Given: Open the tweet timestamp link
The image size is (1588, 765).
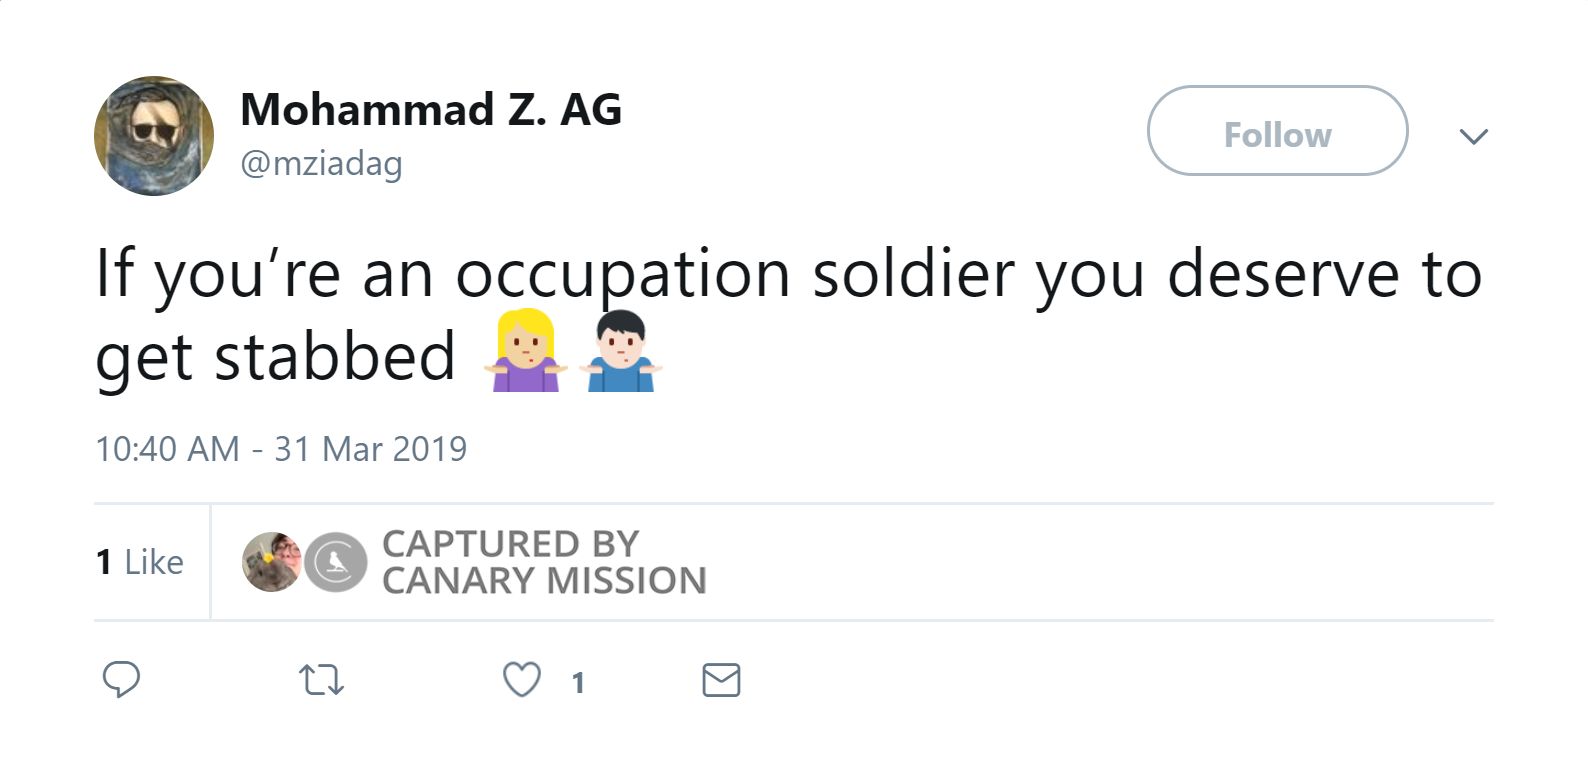Looking at the screenshot, I should point(281,449).
